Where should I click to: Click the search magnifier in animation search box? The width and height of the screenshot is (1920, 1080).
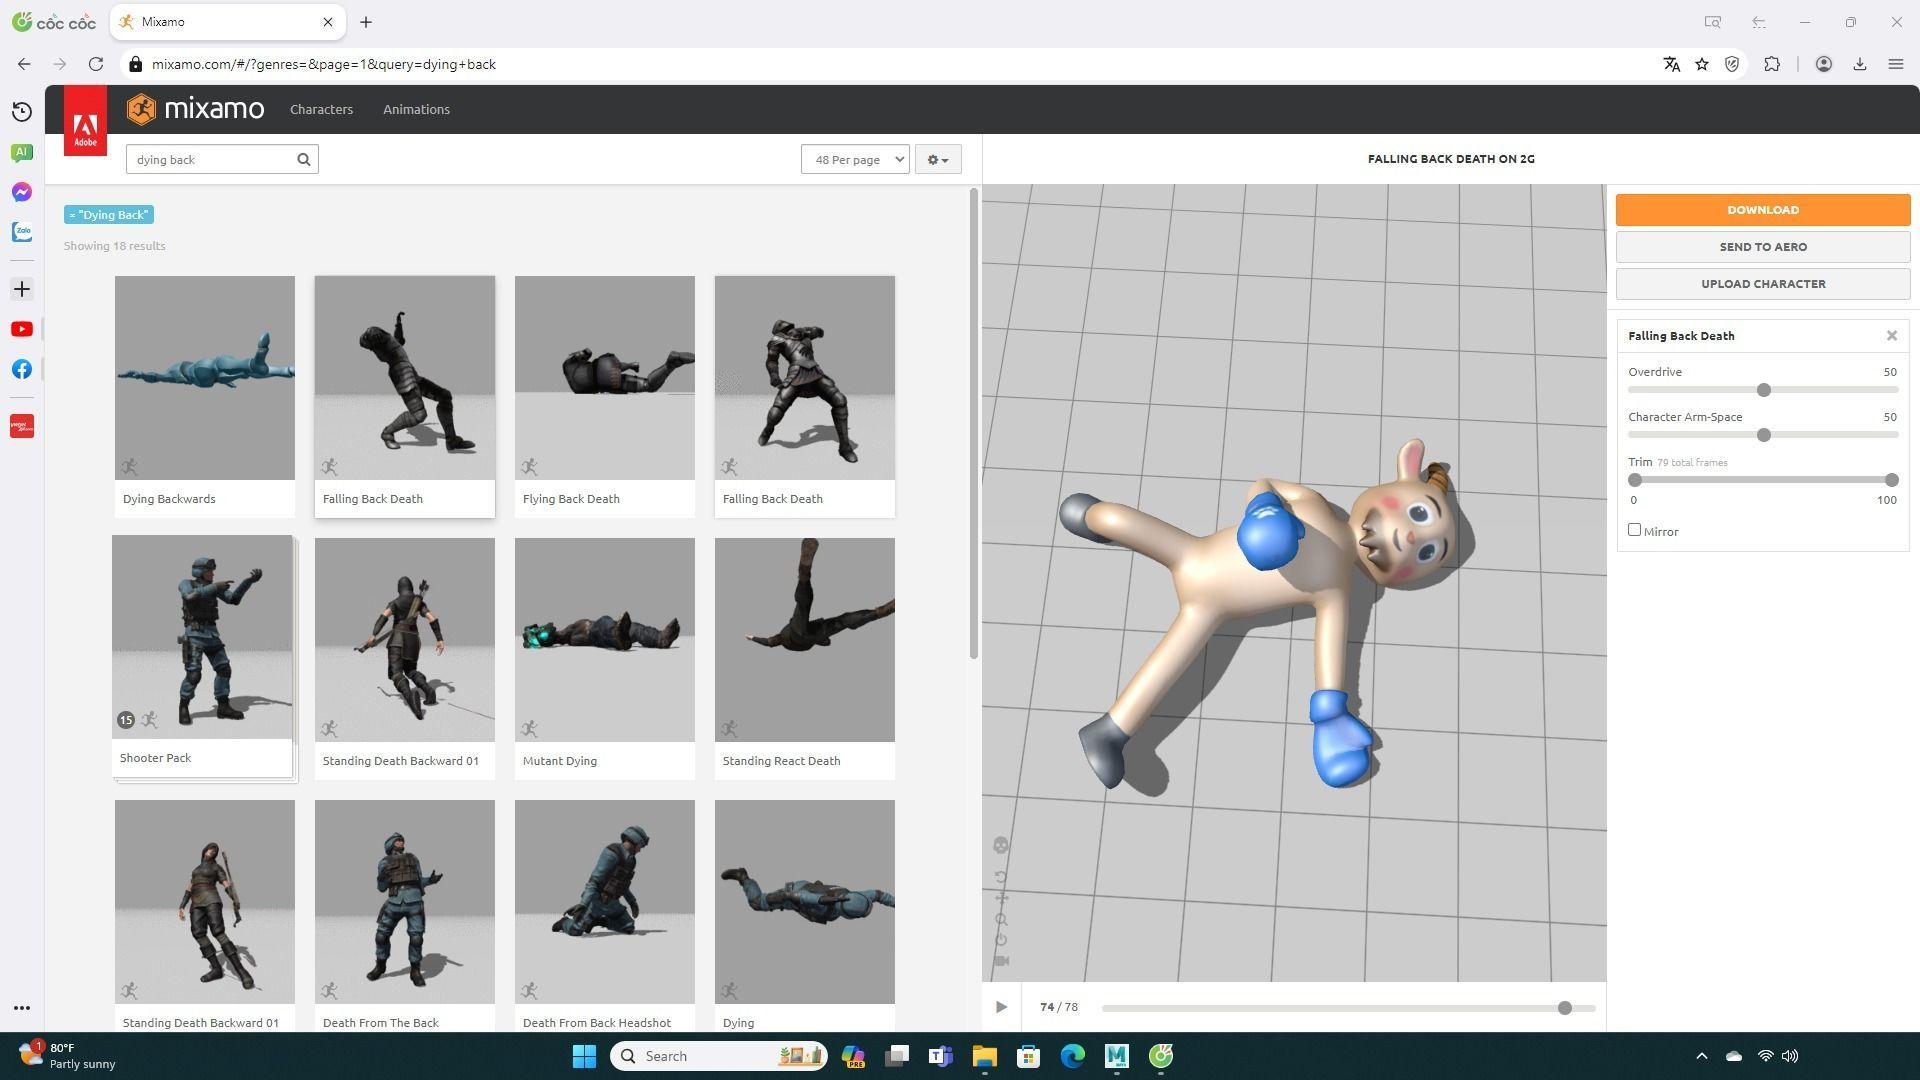tap(304, 160)
